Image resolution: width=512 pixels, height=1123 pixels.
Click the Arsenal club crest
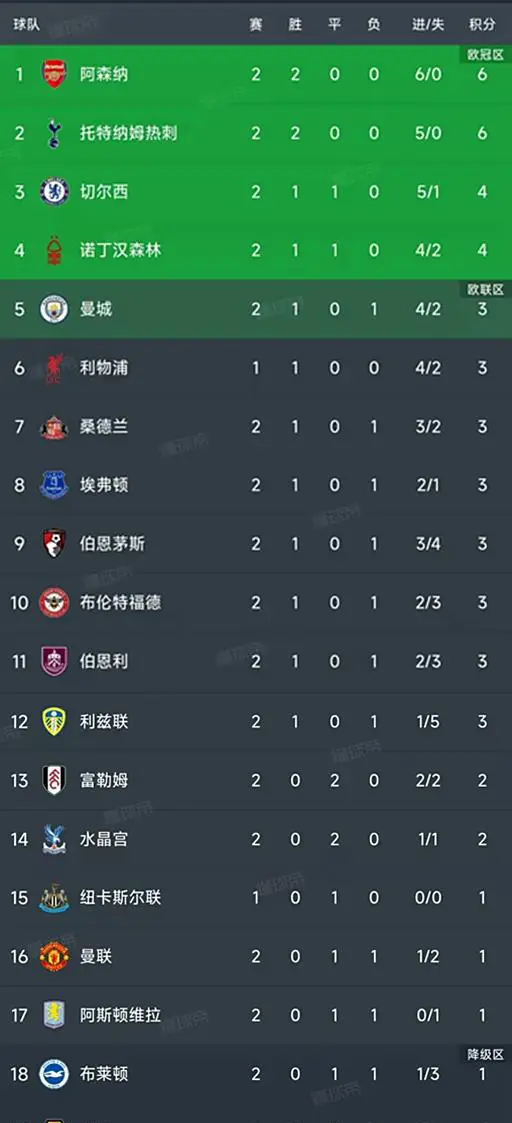point(54,74)
